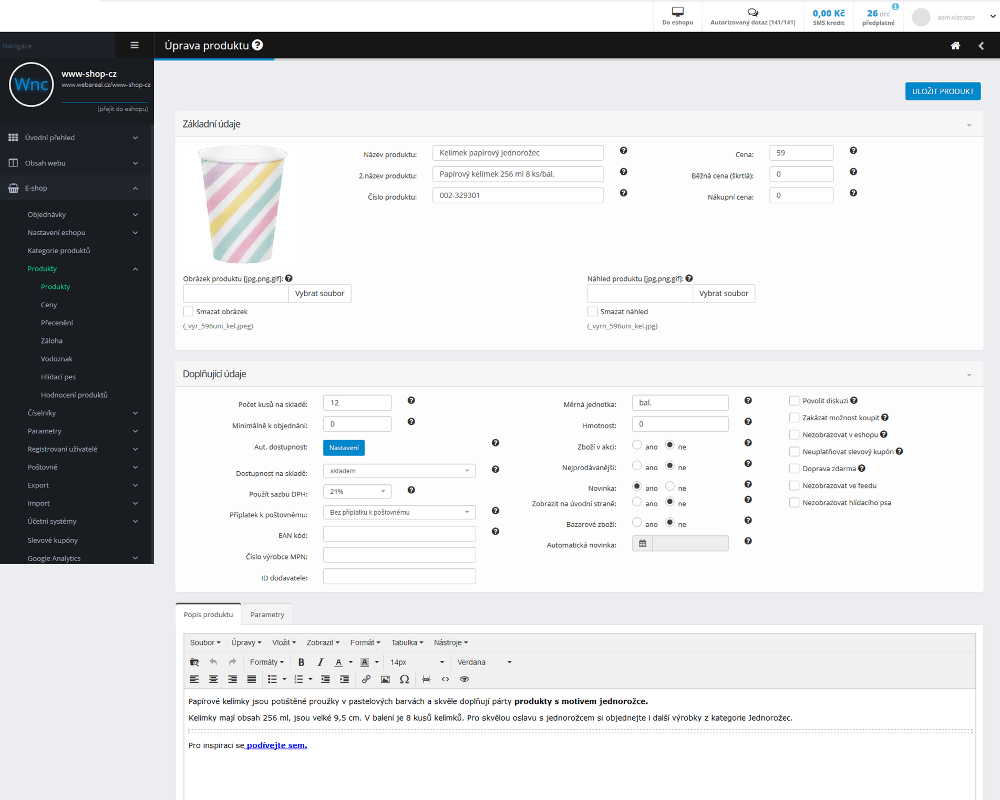Image resolution: width=1000 pixels, height=800 pixels.
Task: Select 'ano' radio for Zboží v akci
Action: click(x=637, y=446)
